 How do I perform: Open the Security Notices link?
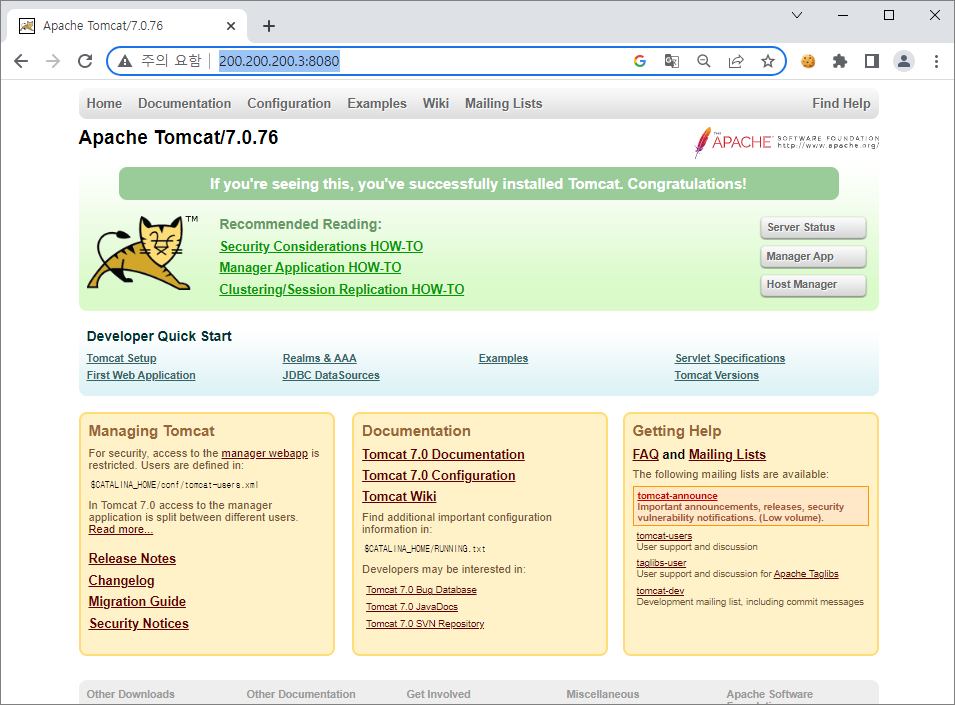[139, 623]
